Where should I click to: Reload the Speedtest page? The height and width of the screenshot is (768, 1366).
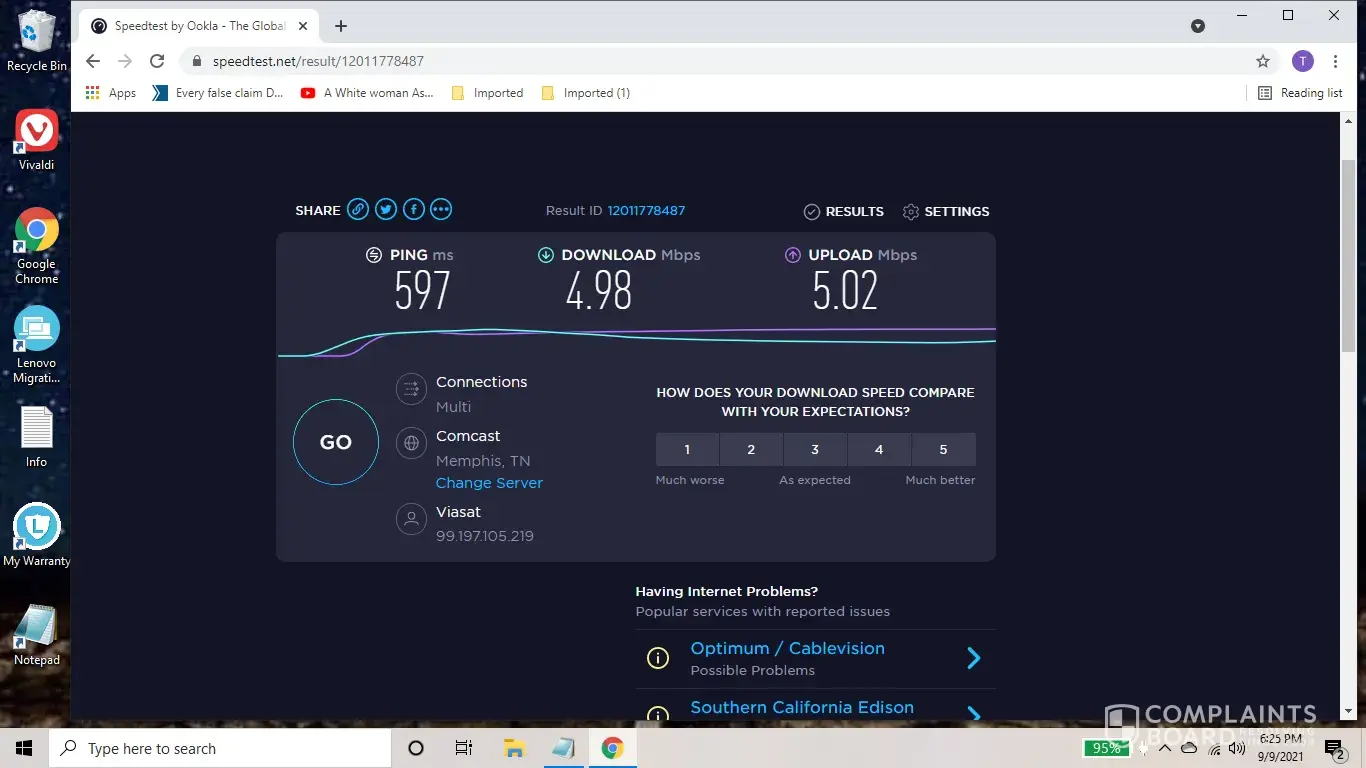tap(157, 61)
